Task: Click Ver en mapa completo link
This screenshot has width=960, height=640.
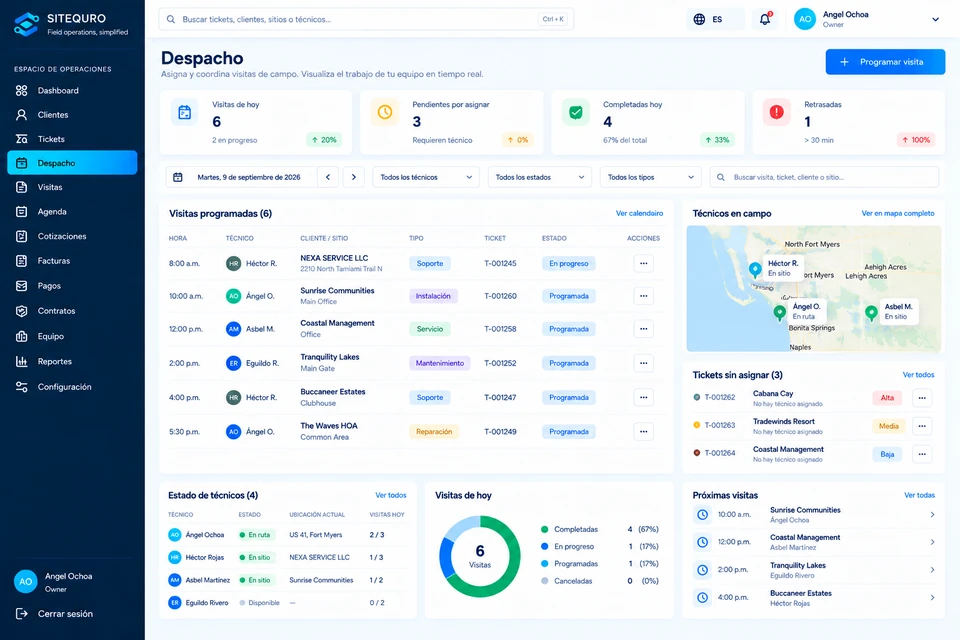Action: pyautogui.click(x=898, y=213)
